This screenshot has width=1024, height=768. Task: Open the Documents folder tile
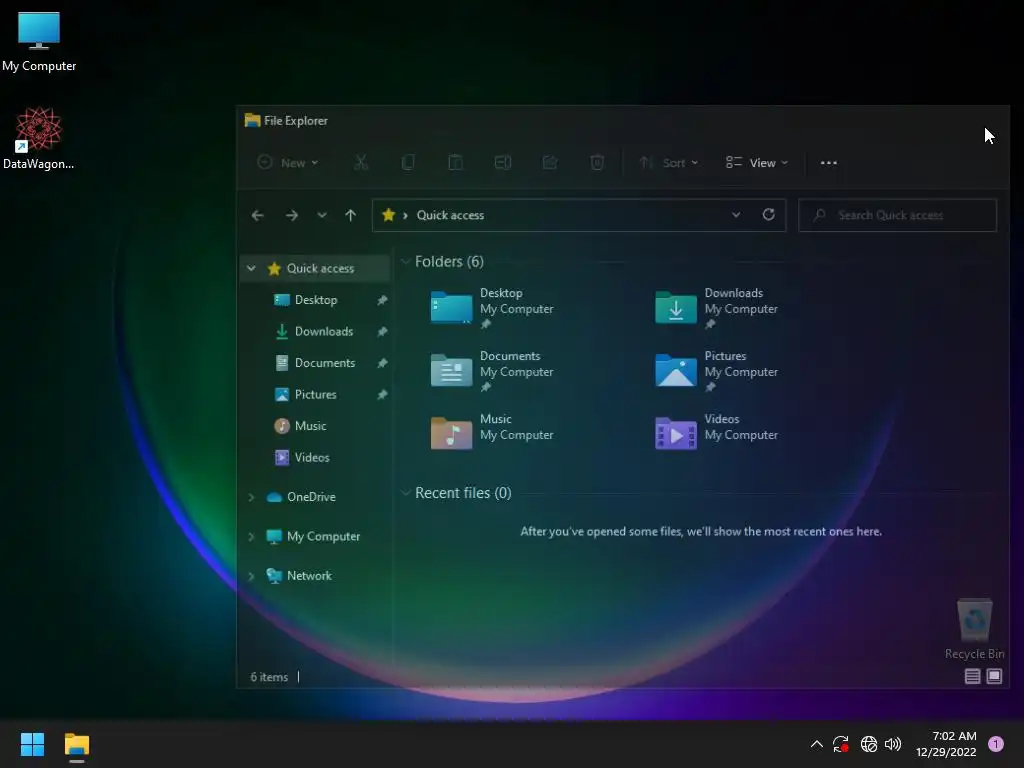click(x=492, y=371)
